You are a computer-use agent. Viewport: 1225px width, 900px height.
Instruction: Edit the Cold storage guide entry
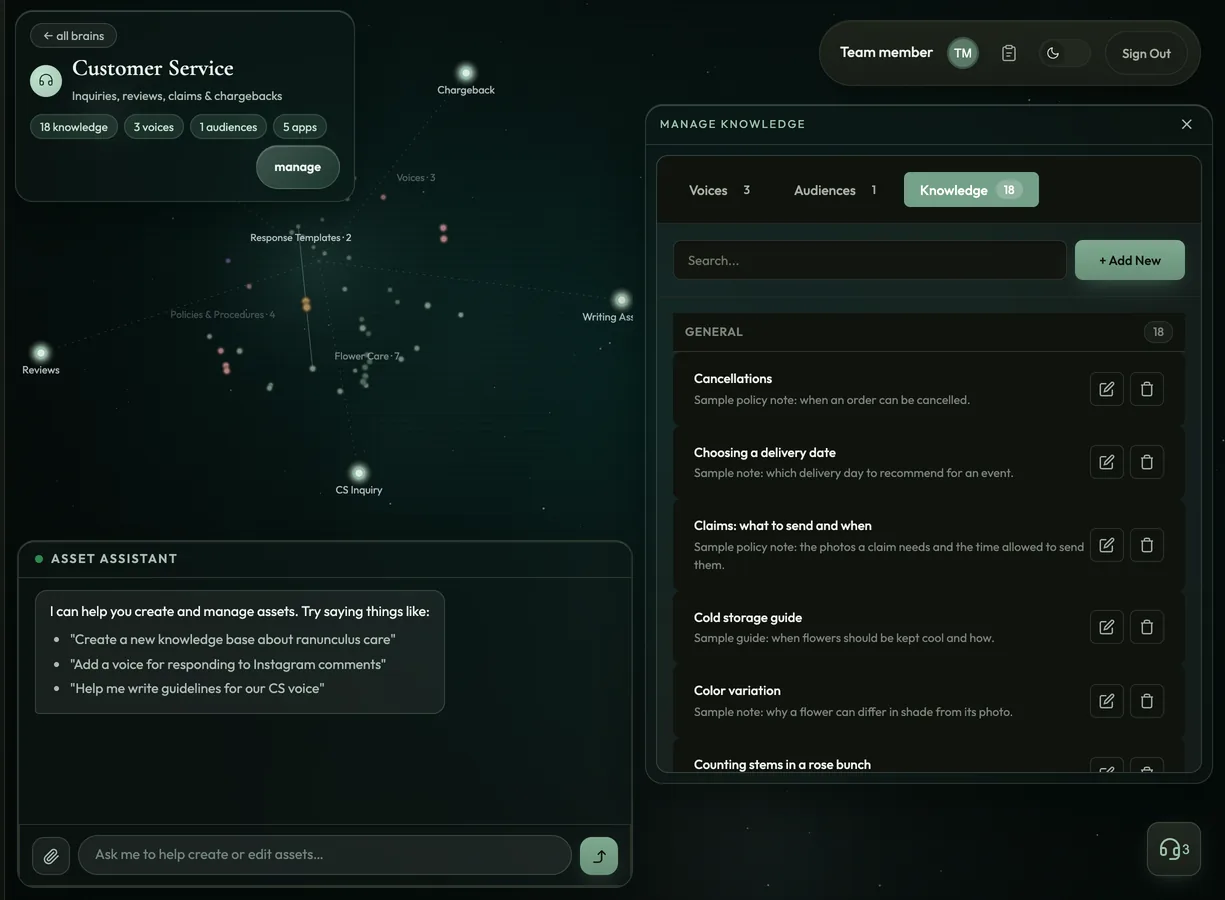coord(1107,627)
